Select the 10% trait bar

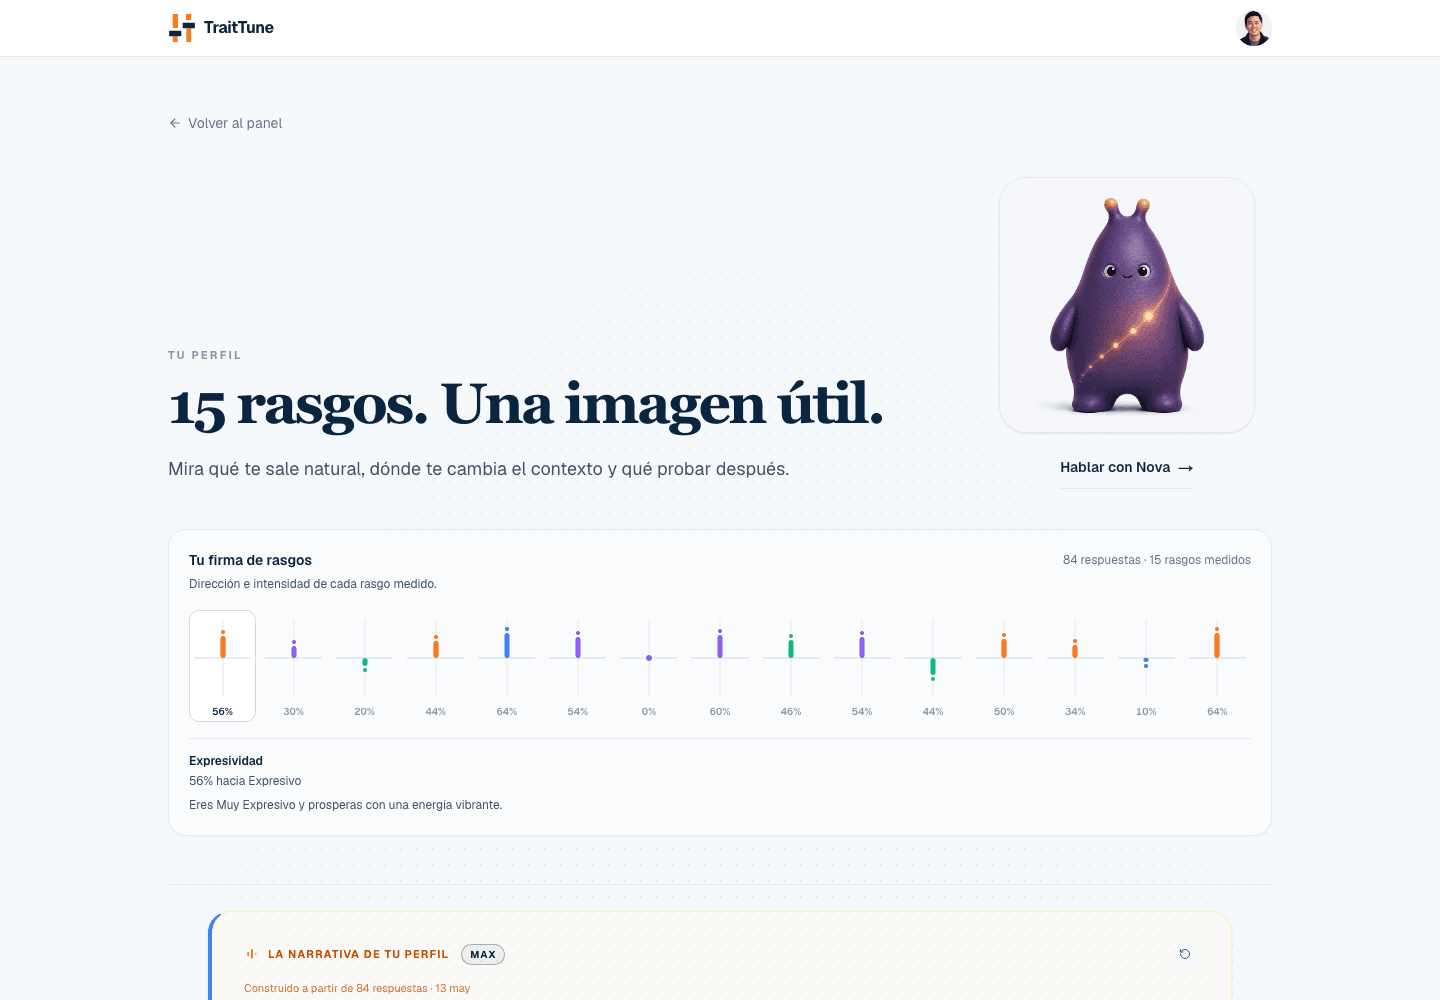(1146, 665)
